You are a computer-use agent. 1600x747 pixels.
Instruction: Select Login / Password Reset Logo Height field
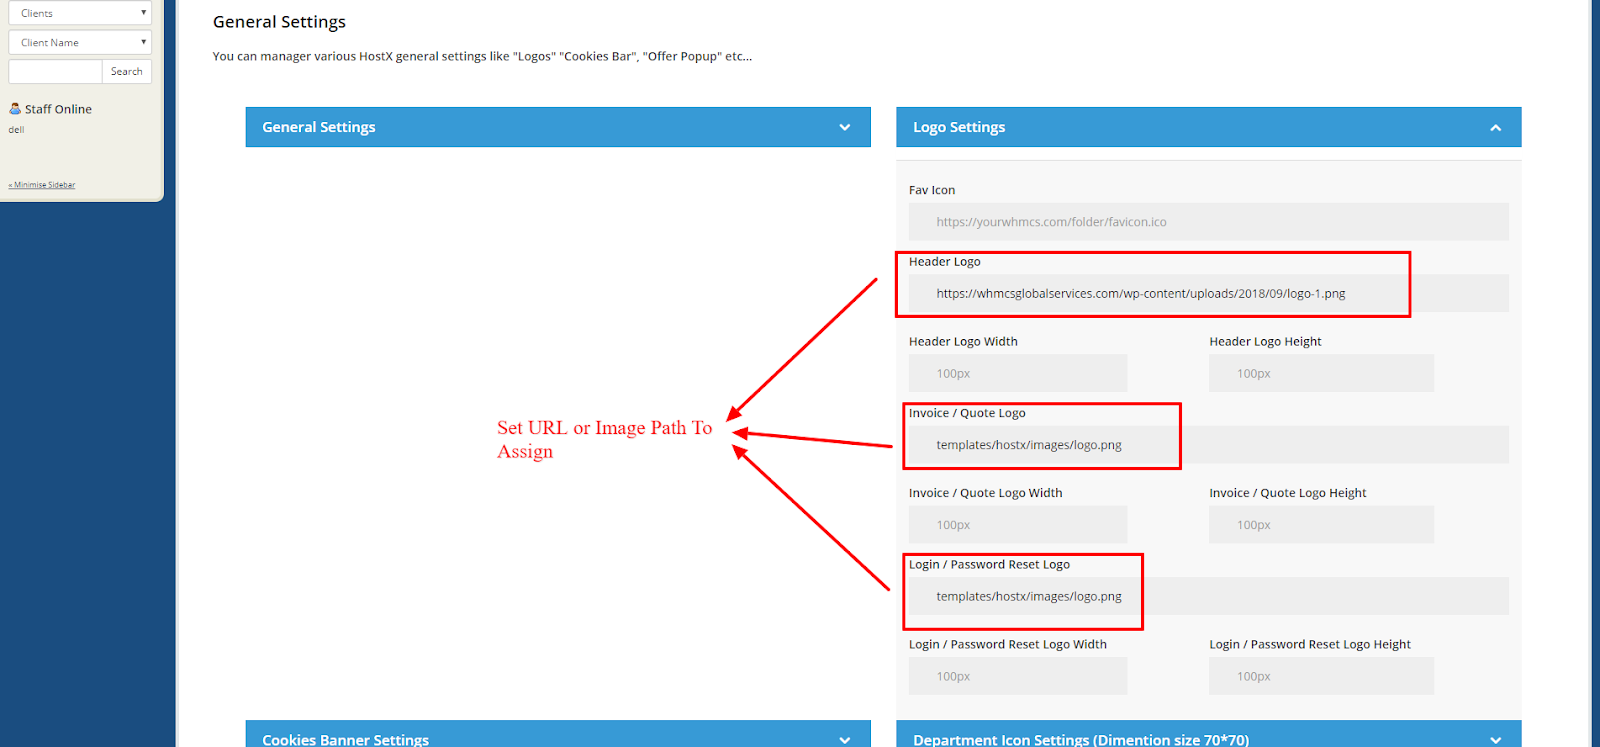[1320, 676]
